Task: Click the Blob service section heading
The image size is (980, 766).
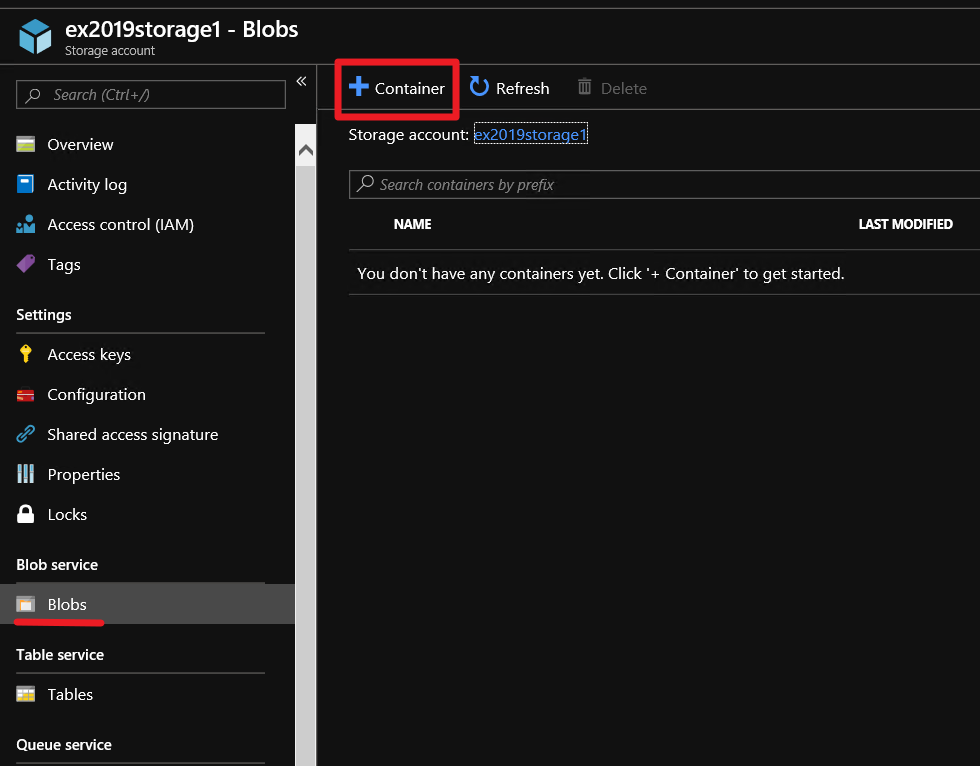Action: pos(57,565)
